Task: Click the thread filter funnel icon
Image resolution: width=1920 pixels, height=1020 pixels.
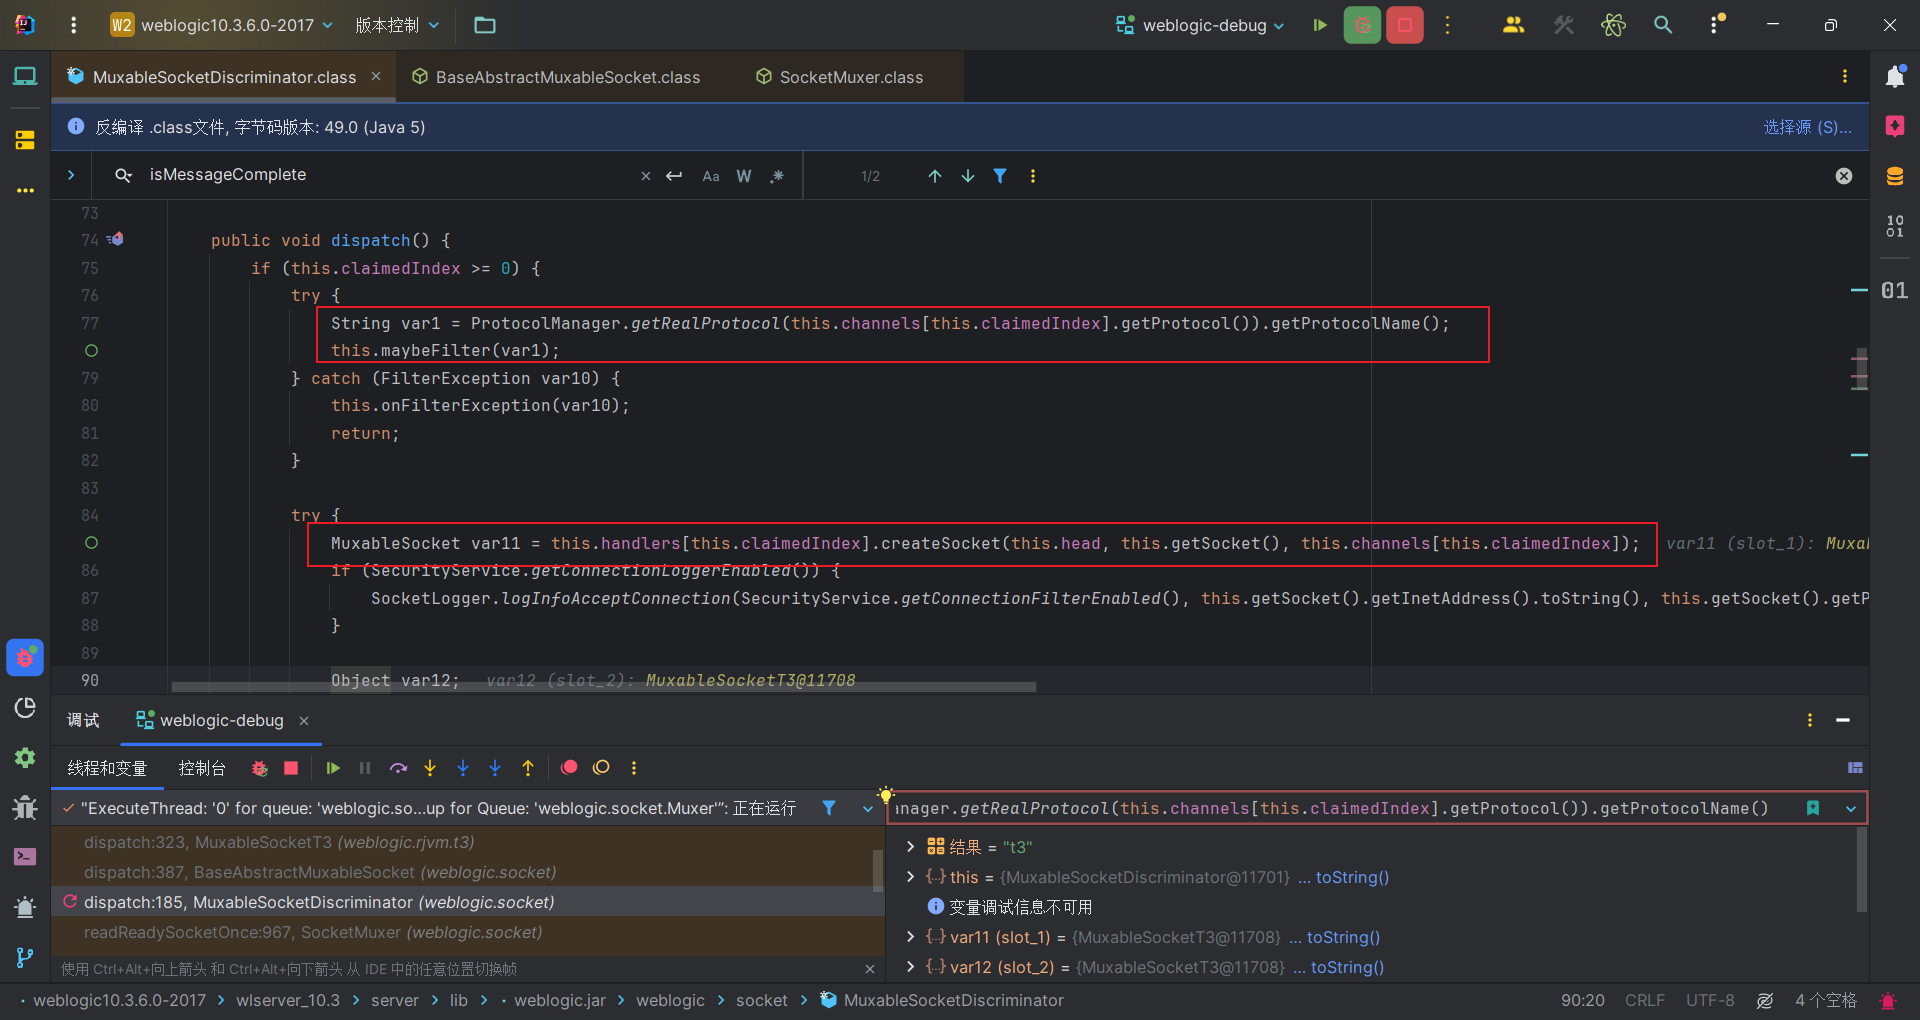Action: pos(829,808)
